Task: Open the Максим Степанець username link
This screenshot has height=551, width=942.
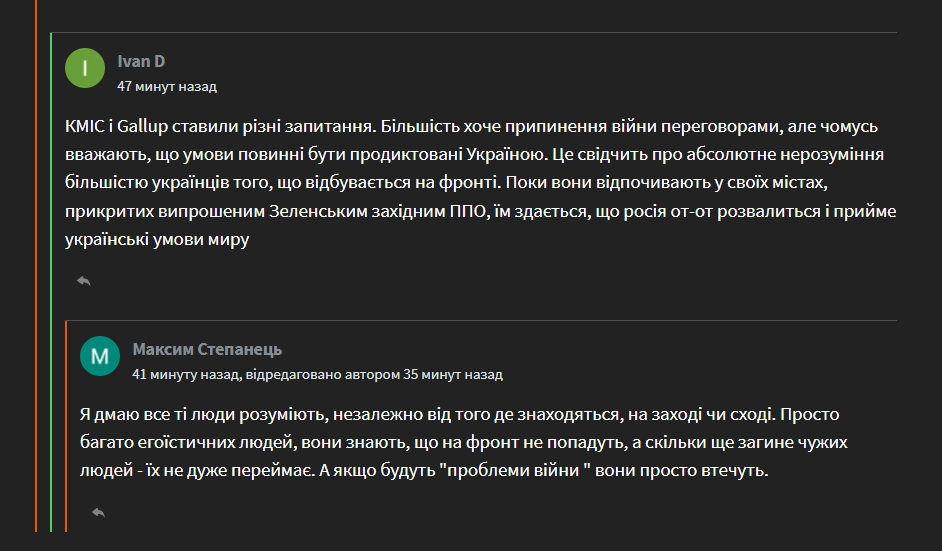Action: (x=207, y=349)
